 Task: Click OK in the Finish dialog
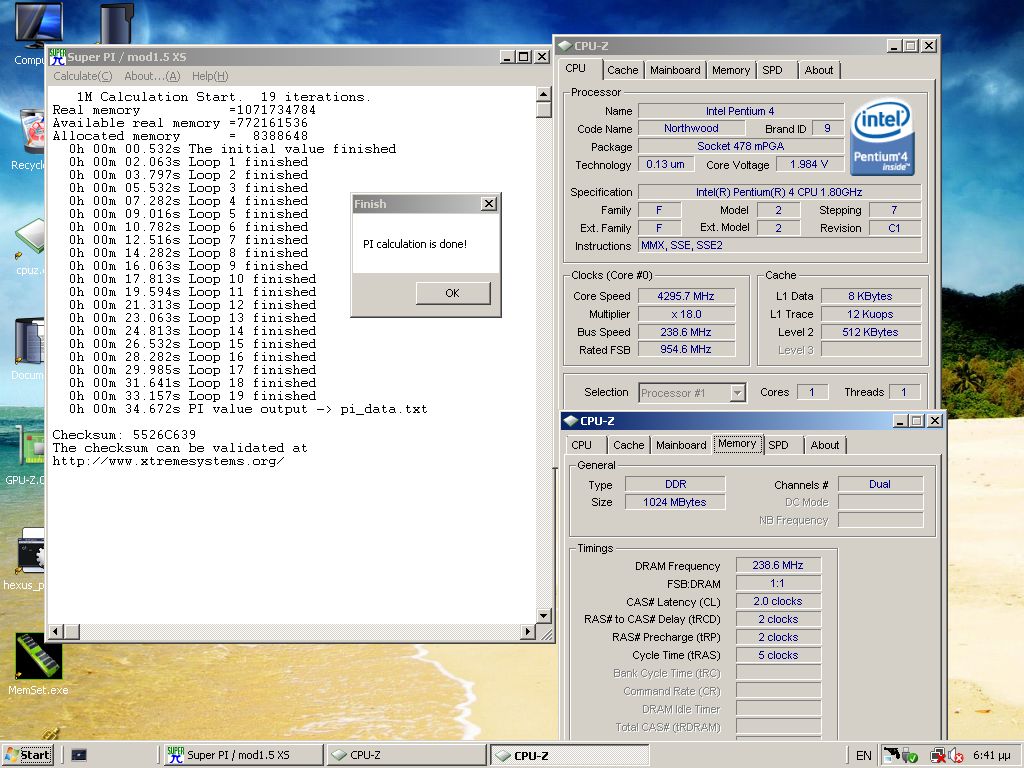453,293
